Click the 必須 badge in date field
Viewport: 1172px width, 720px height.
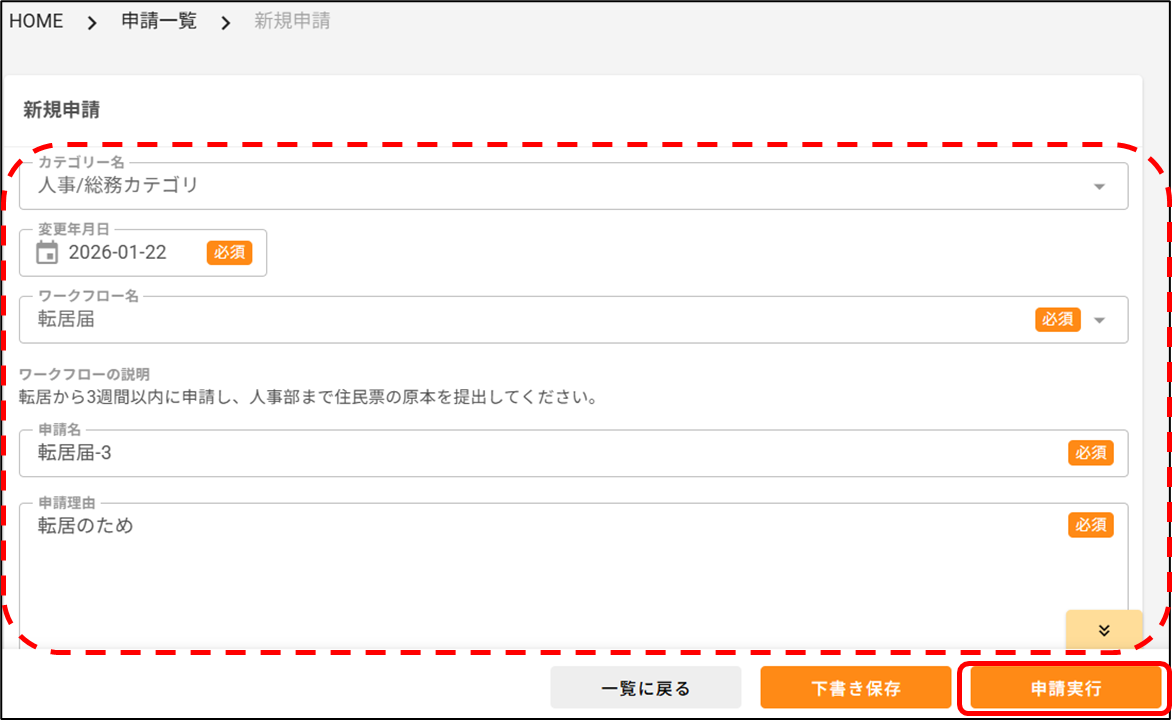point(229,253)
